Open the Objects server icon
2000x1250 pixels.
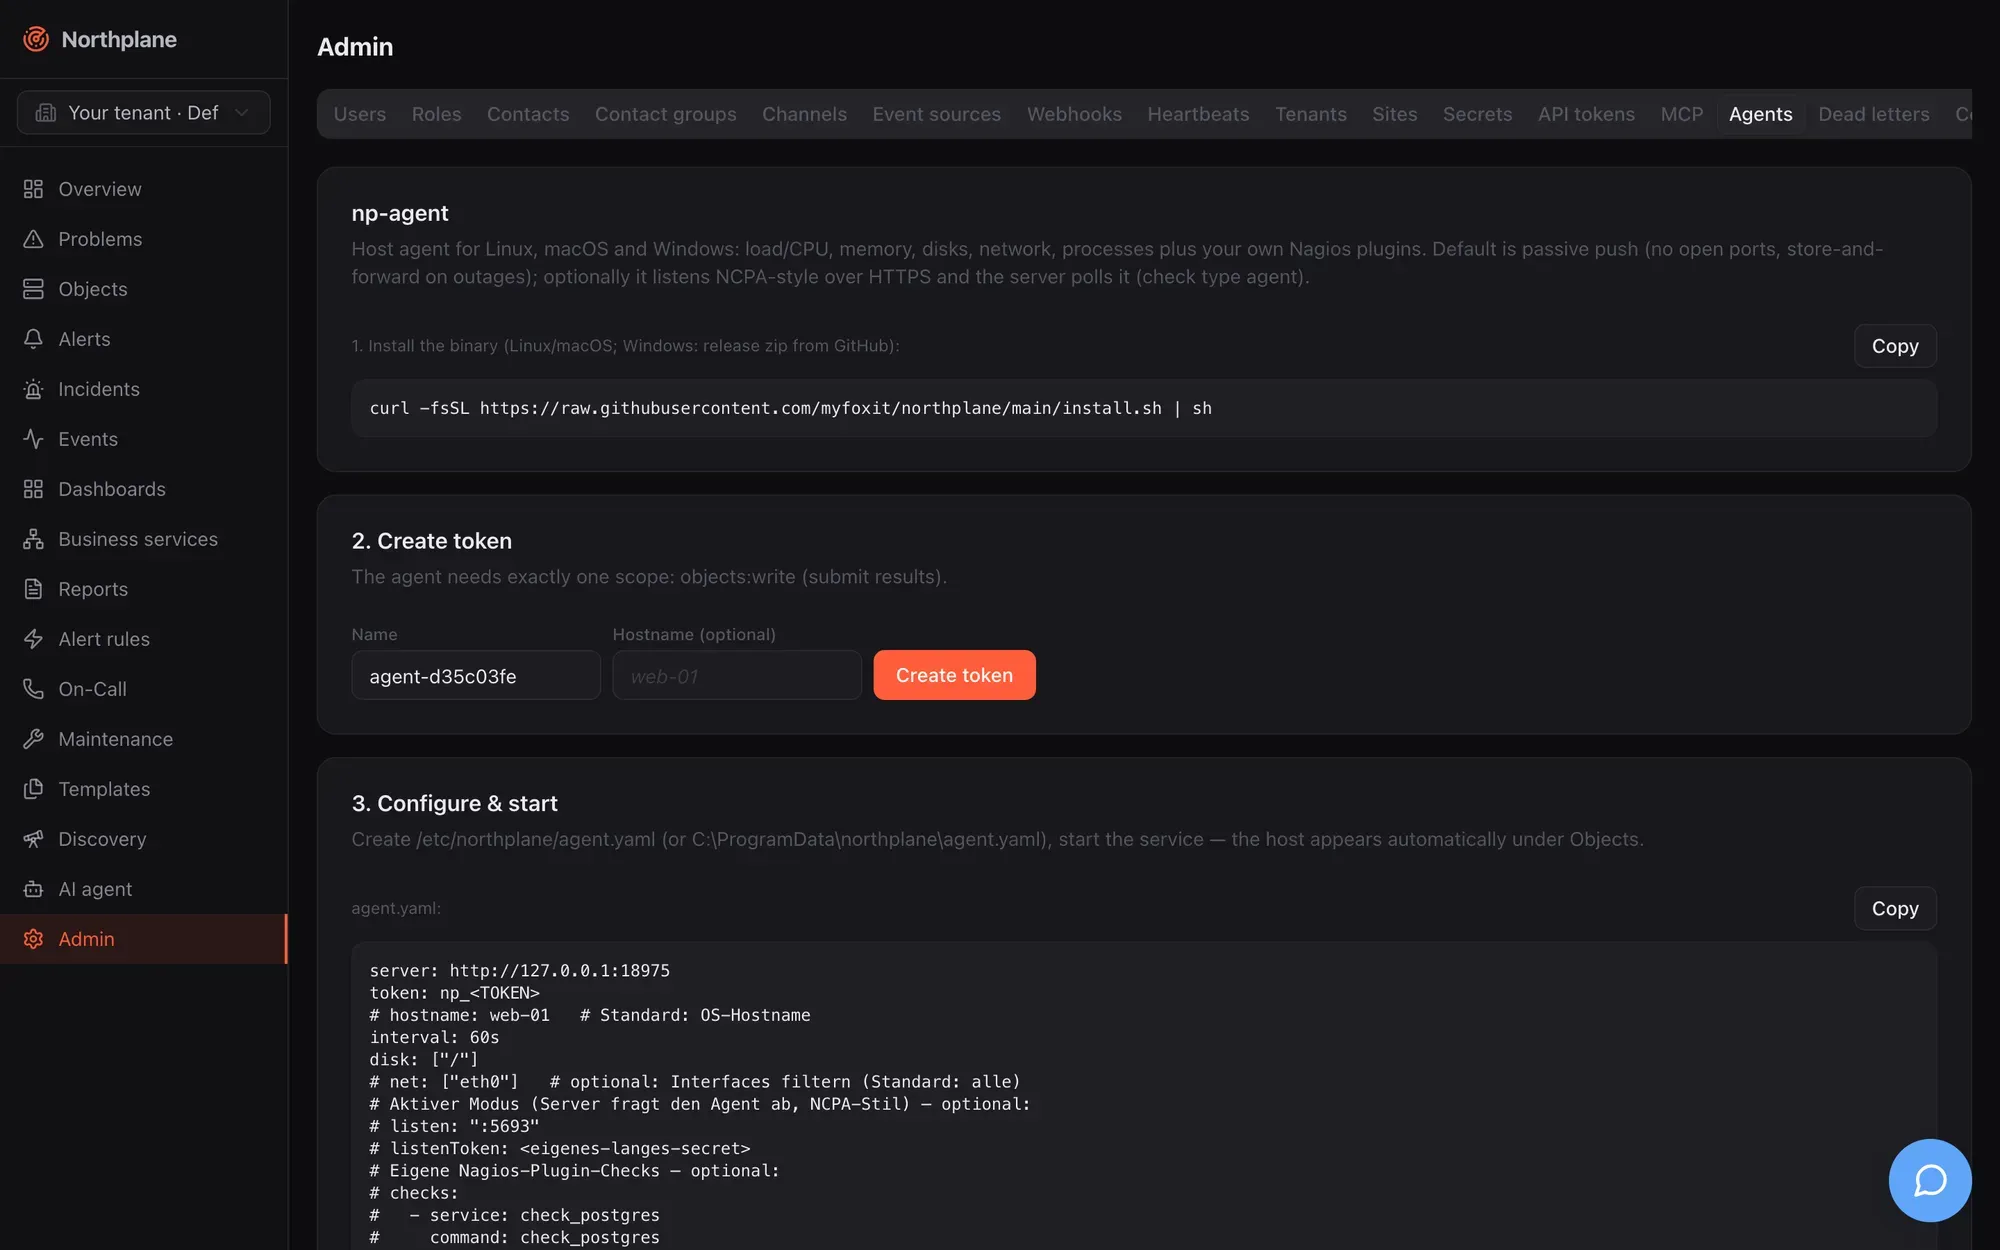click(x=33, y=289)
